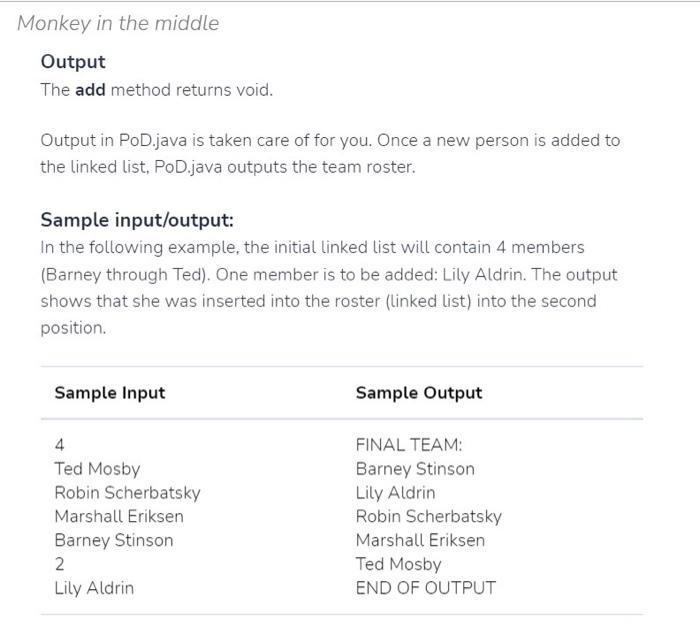Click the END OF OUTPUT line

click(x=426, y=588)
